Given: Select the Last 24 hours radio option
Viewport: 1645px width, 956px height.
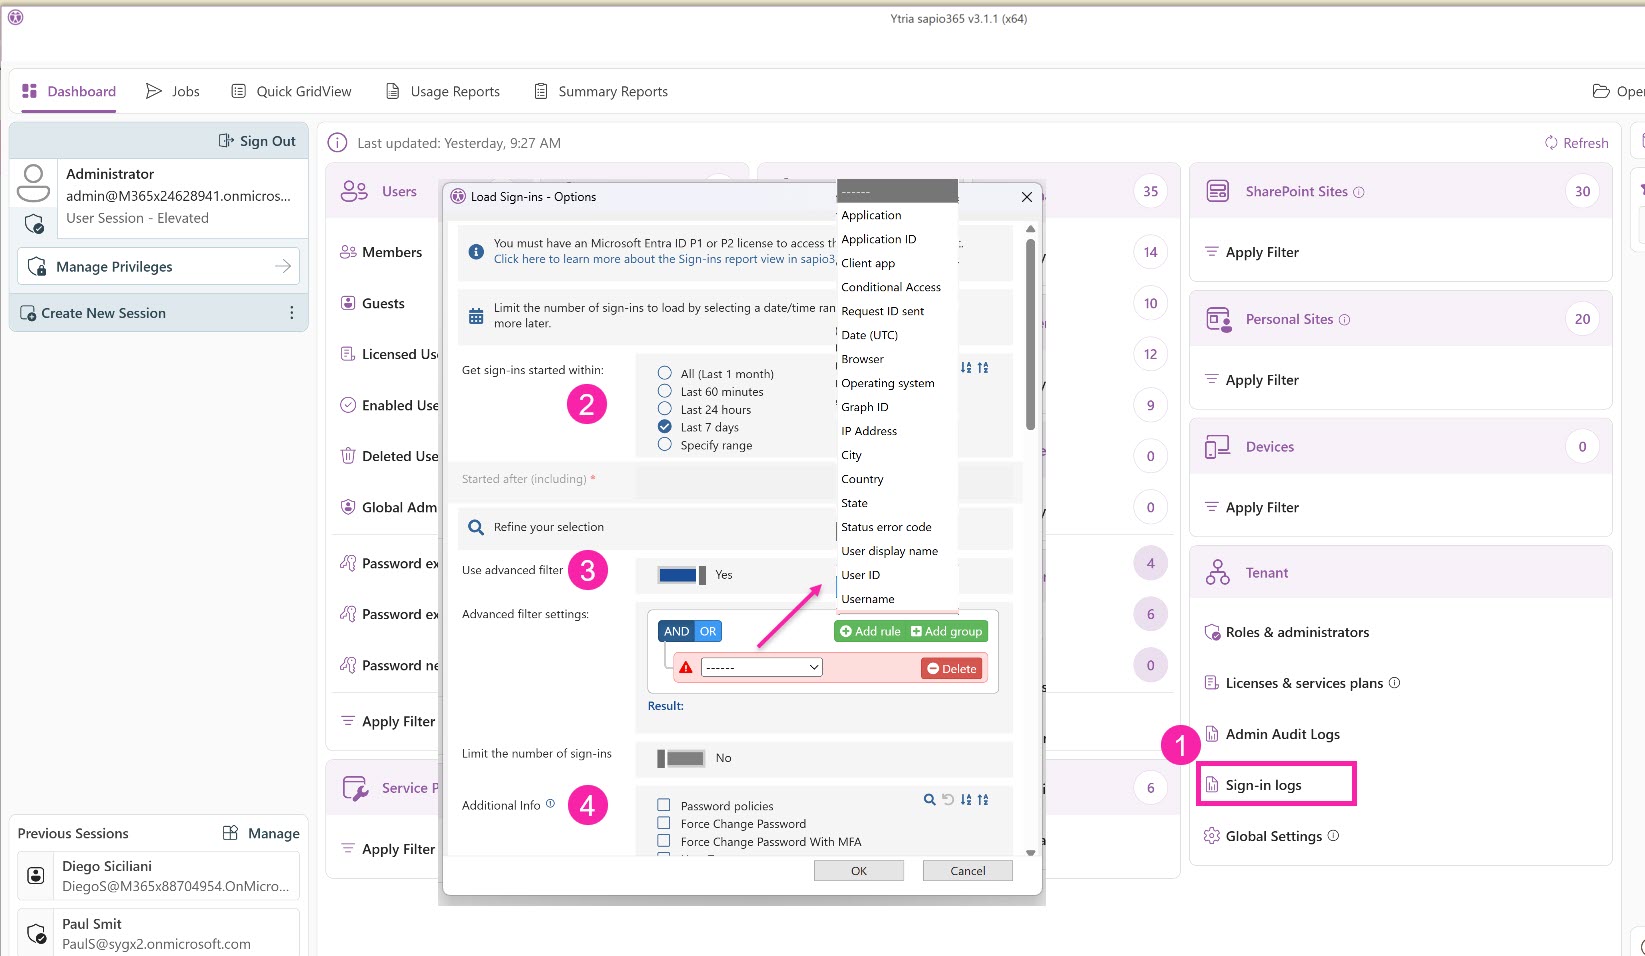Looking at the screenshot, I should pyautogui.click(x=664, y=409).
